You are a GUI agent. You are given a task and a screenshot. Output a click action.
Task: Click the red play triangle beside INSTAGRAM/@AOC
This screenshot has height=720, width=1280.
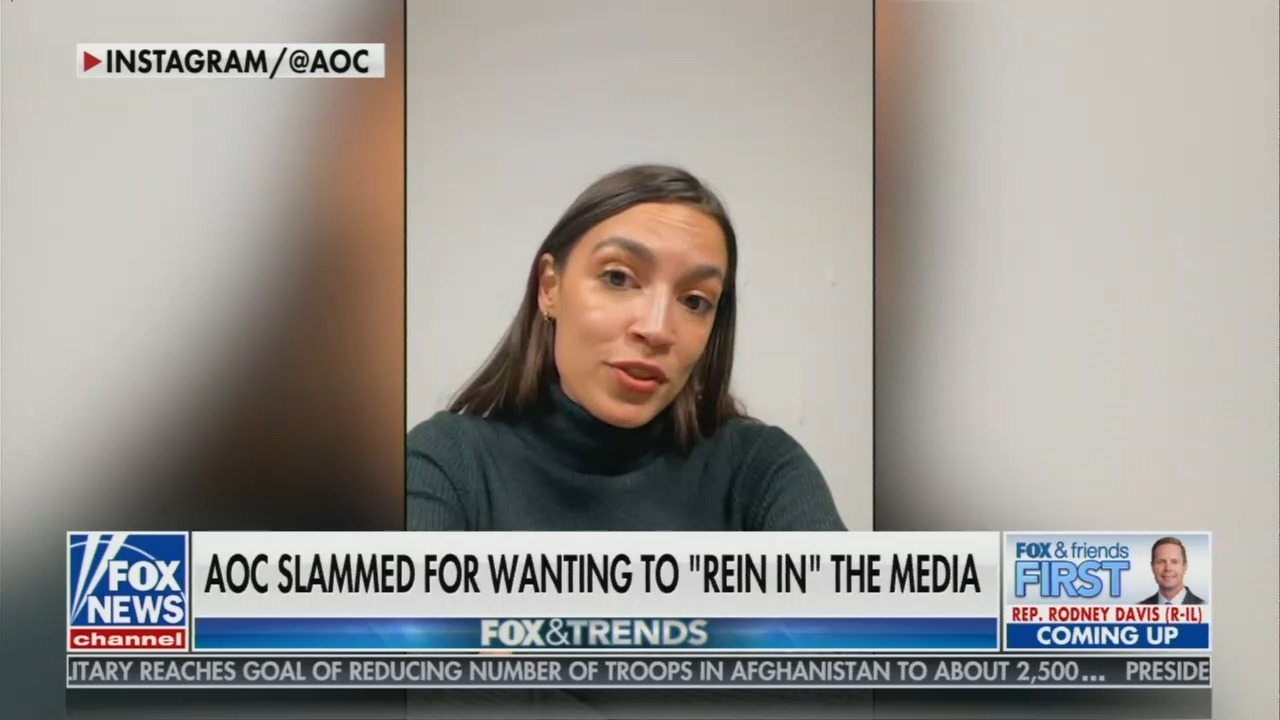click(x=92, y=61)
